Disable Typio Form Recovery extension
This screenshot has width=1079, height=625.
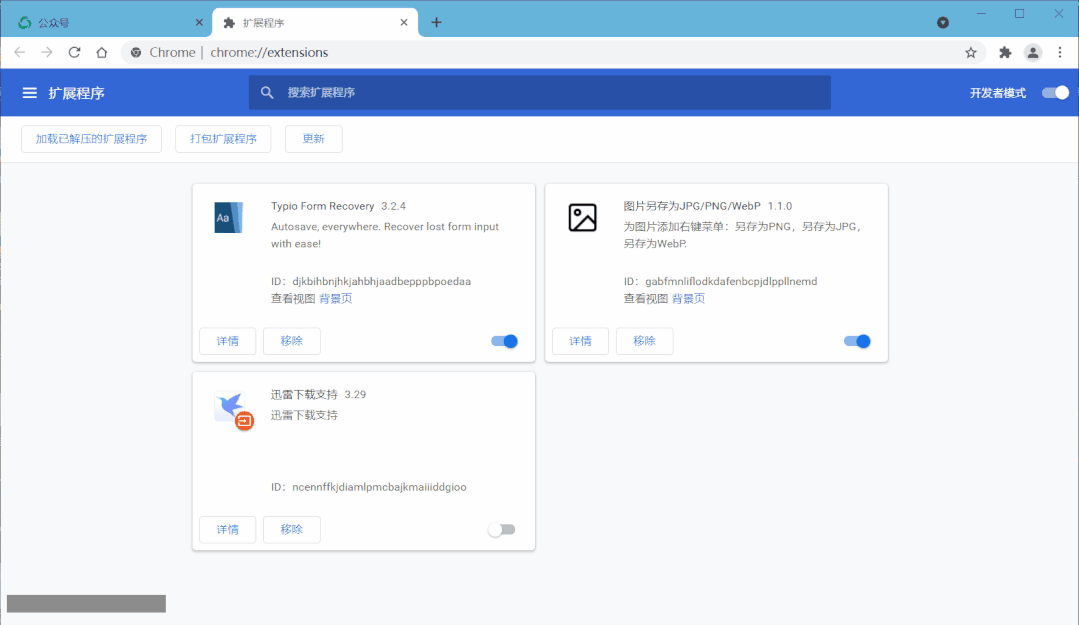click(504, 341)
